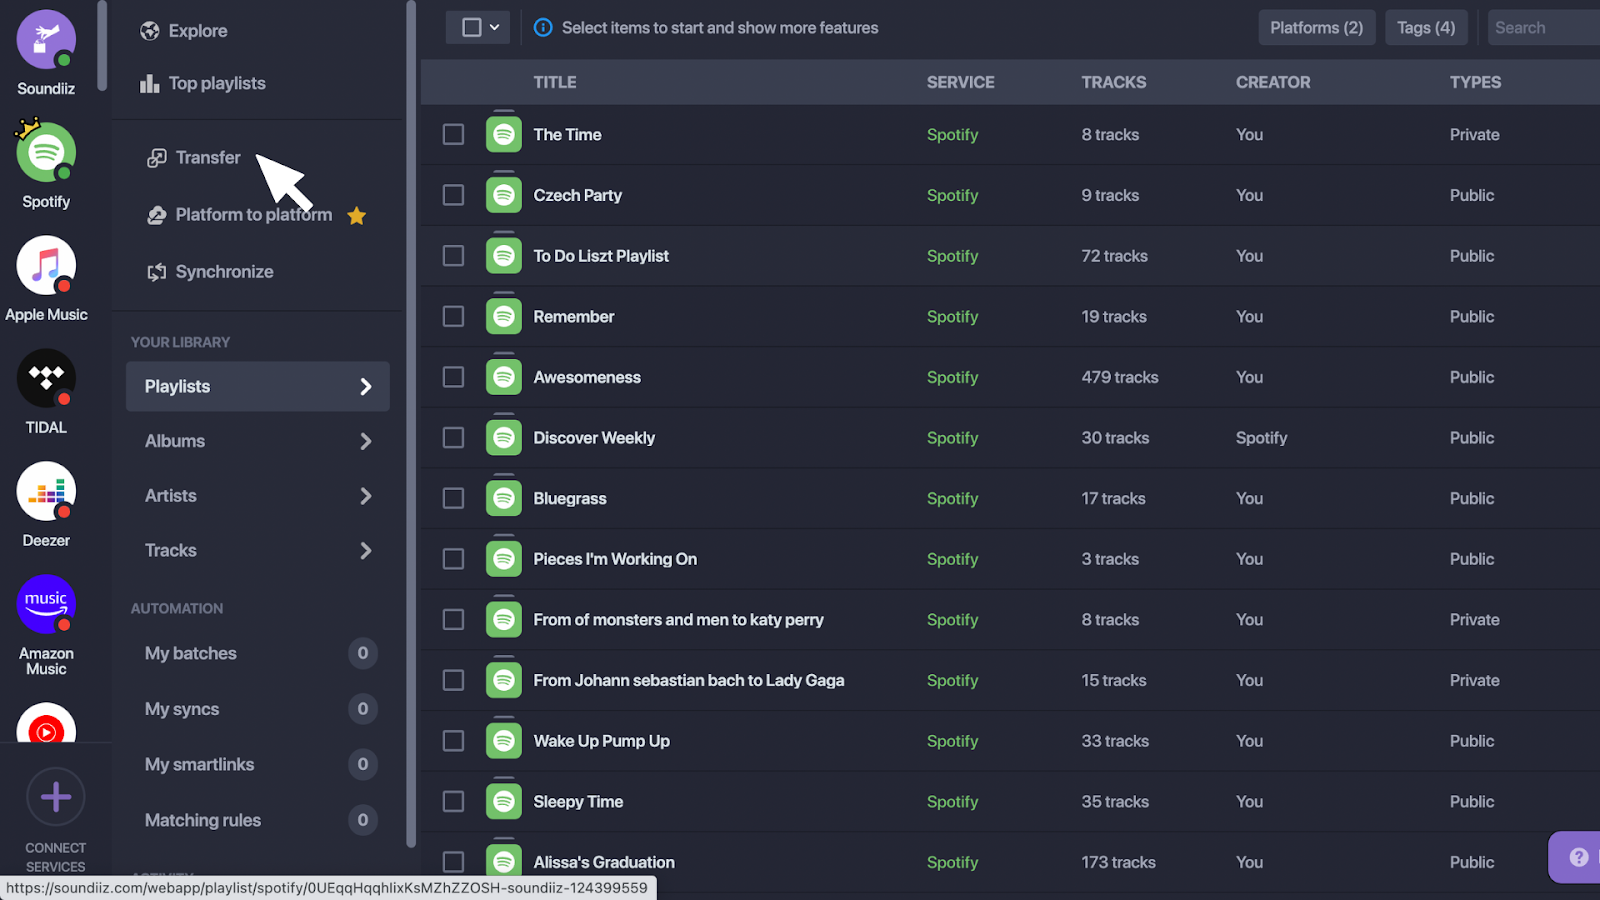Select Czech Party playlist checkbox
The image size is (1600, 900).
(454, 195)
